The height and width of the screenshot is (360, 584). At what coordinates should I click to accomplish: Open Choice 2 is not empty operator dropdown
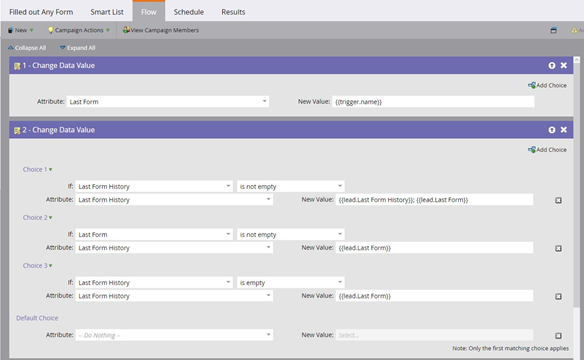tap(291, 235)
